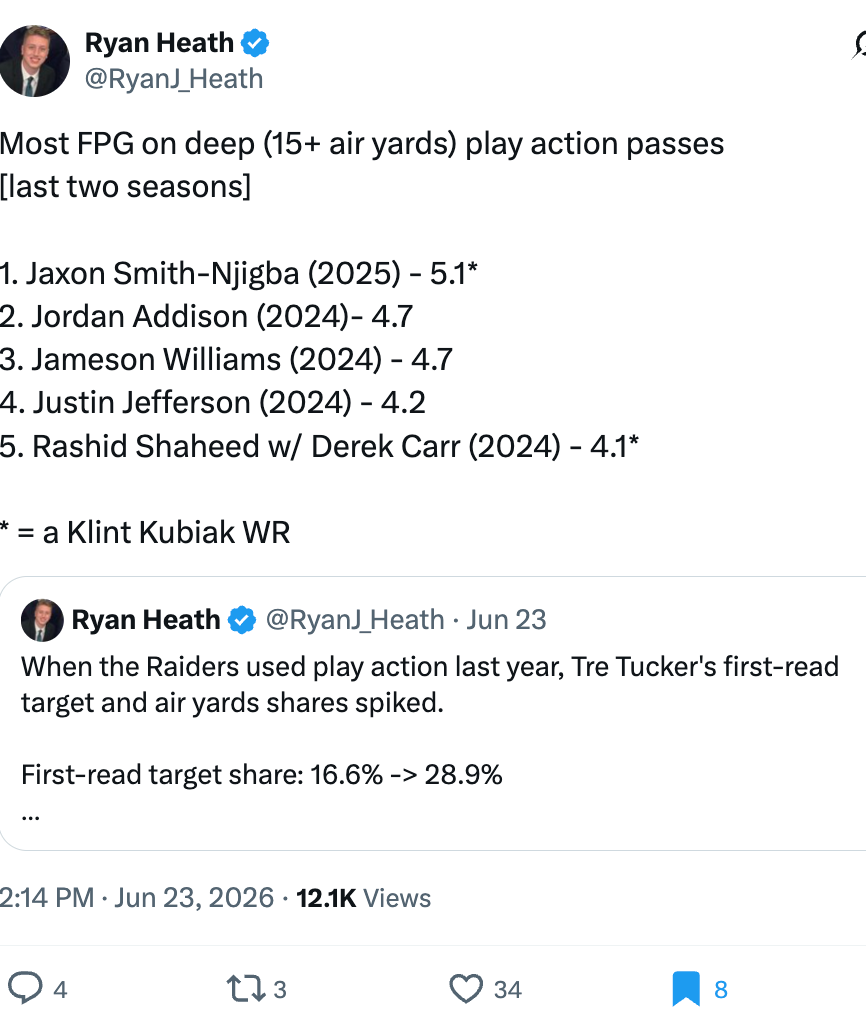
Task: Click the 12.1K Views count
Action: click(x=364, y=898)
